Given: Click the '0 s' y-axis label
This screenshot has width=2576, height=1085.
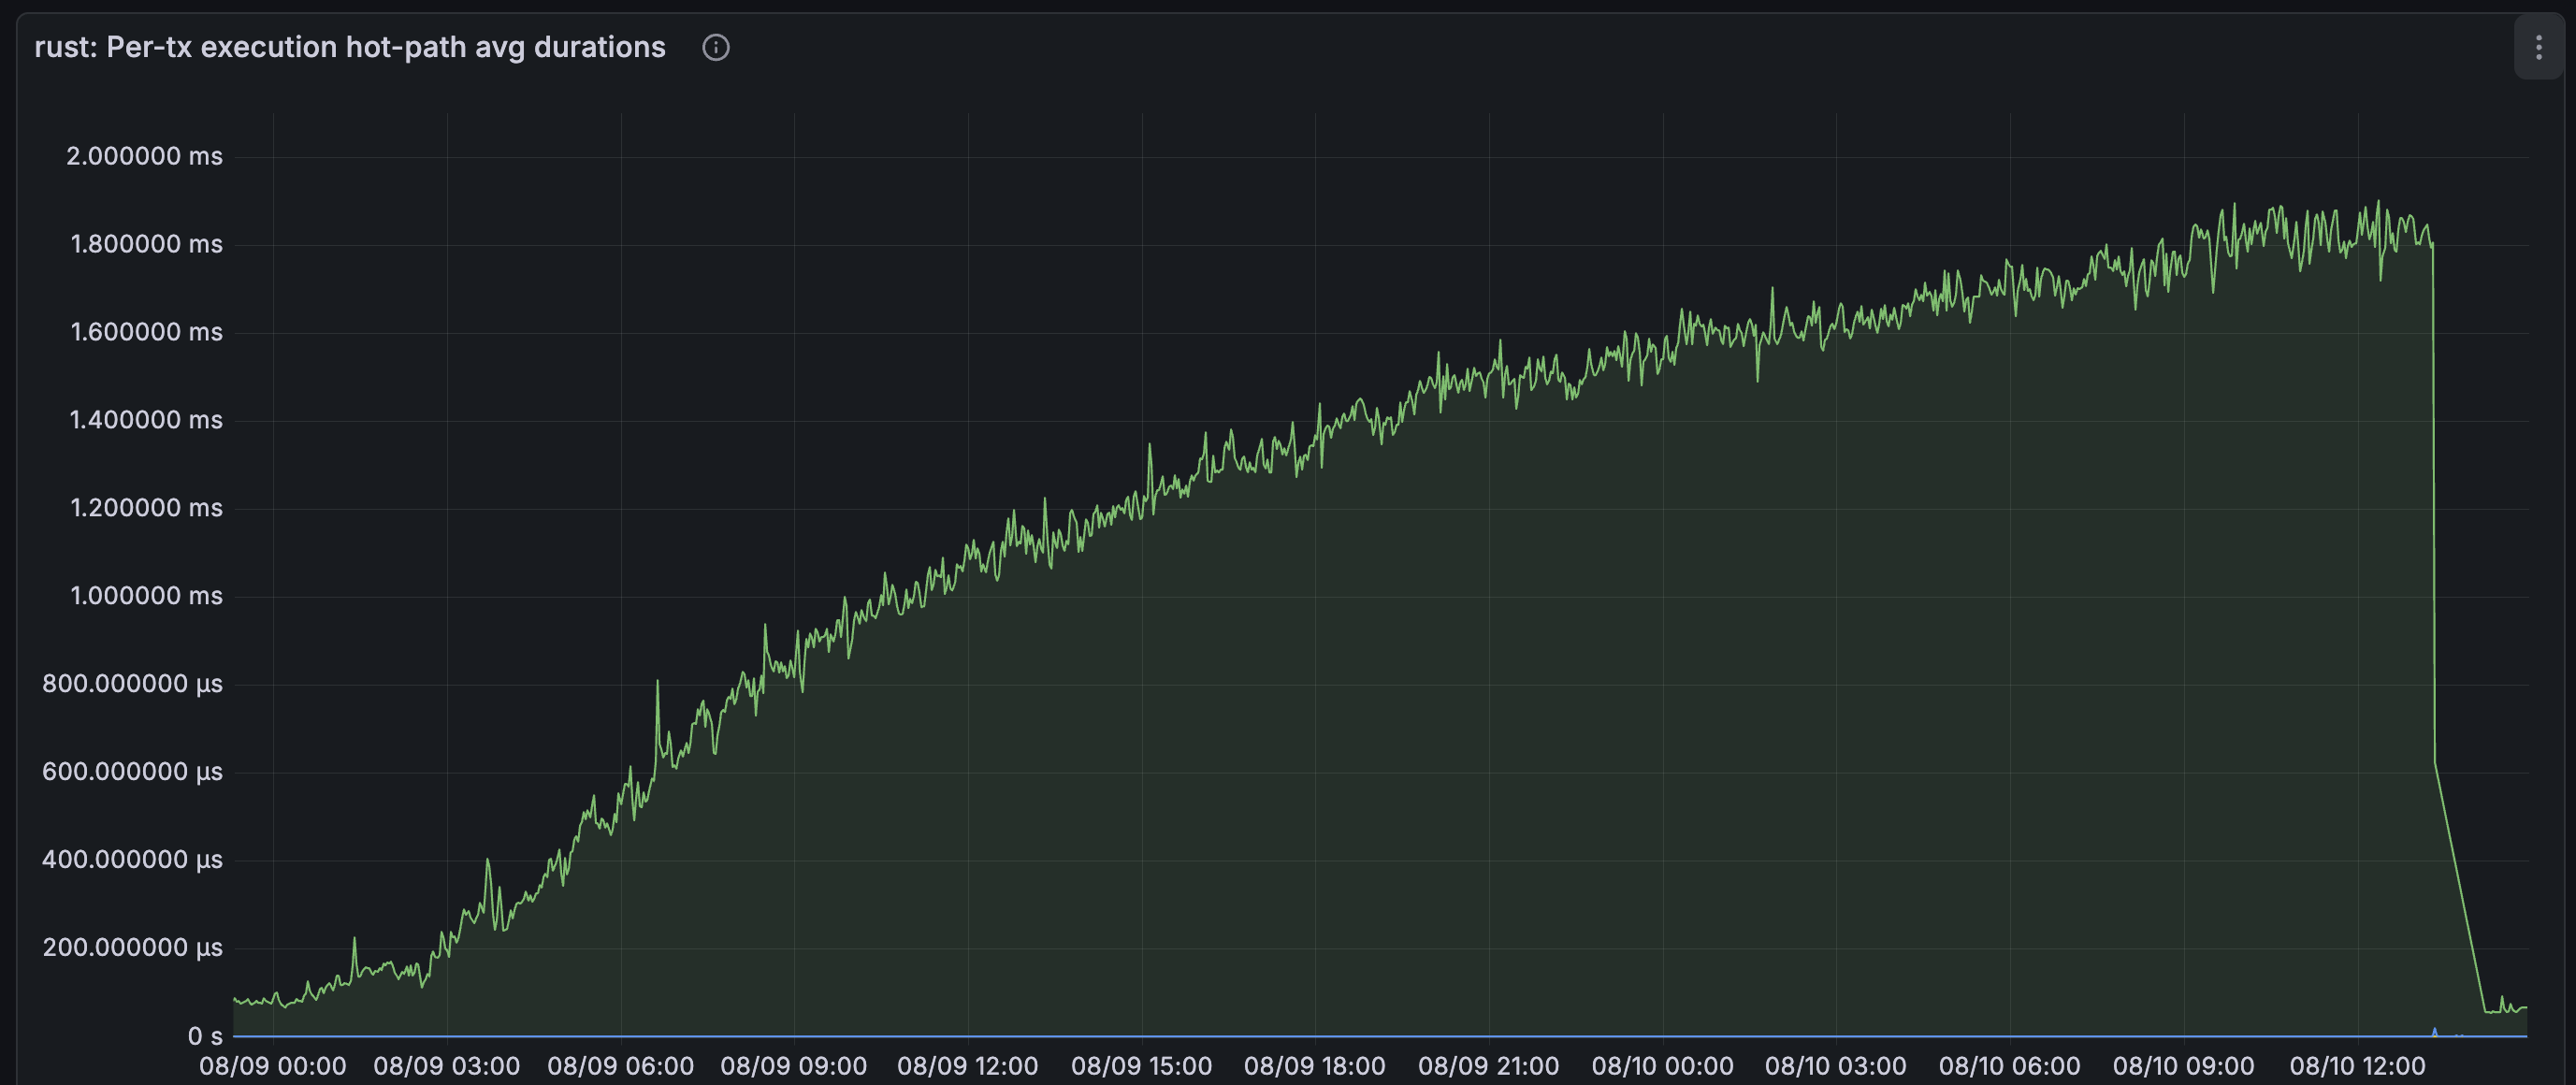Looking at the screenshot, I should pos(205,1036).
